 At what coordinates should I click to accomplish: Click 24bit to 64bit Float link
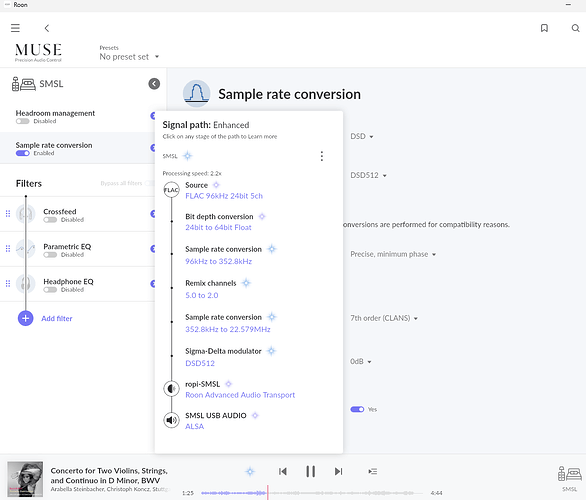[218, 227]
